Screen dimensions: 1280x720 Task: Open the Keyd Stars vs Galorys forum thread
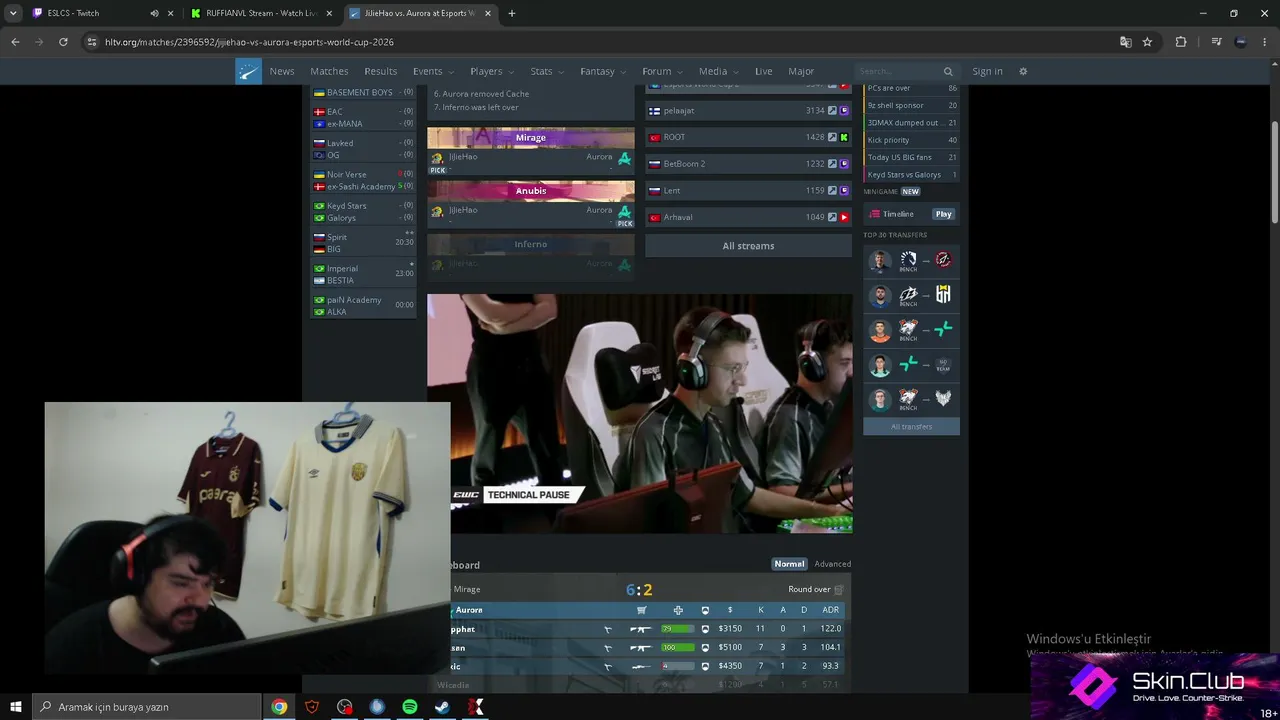(911, 175)
